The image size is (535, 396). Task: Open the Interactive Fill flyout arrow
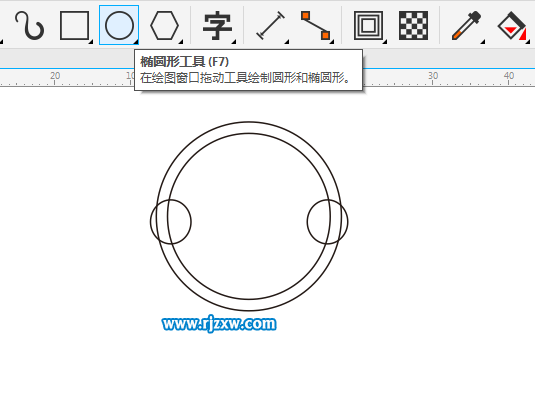coord(528,42)
